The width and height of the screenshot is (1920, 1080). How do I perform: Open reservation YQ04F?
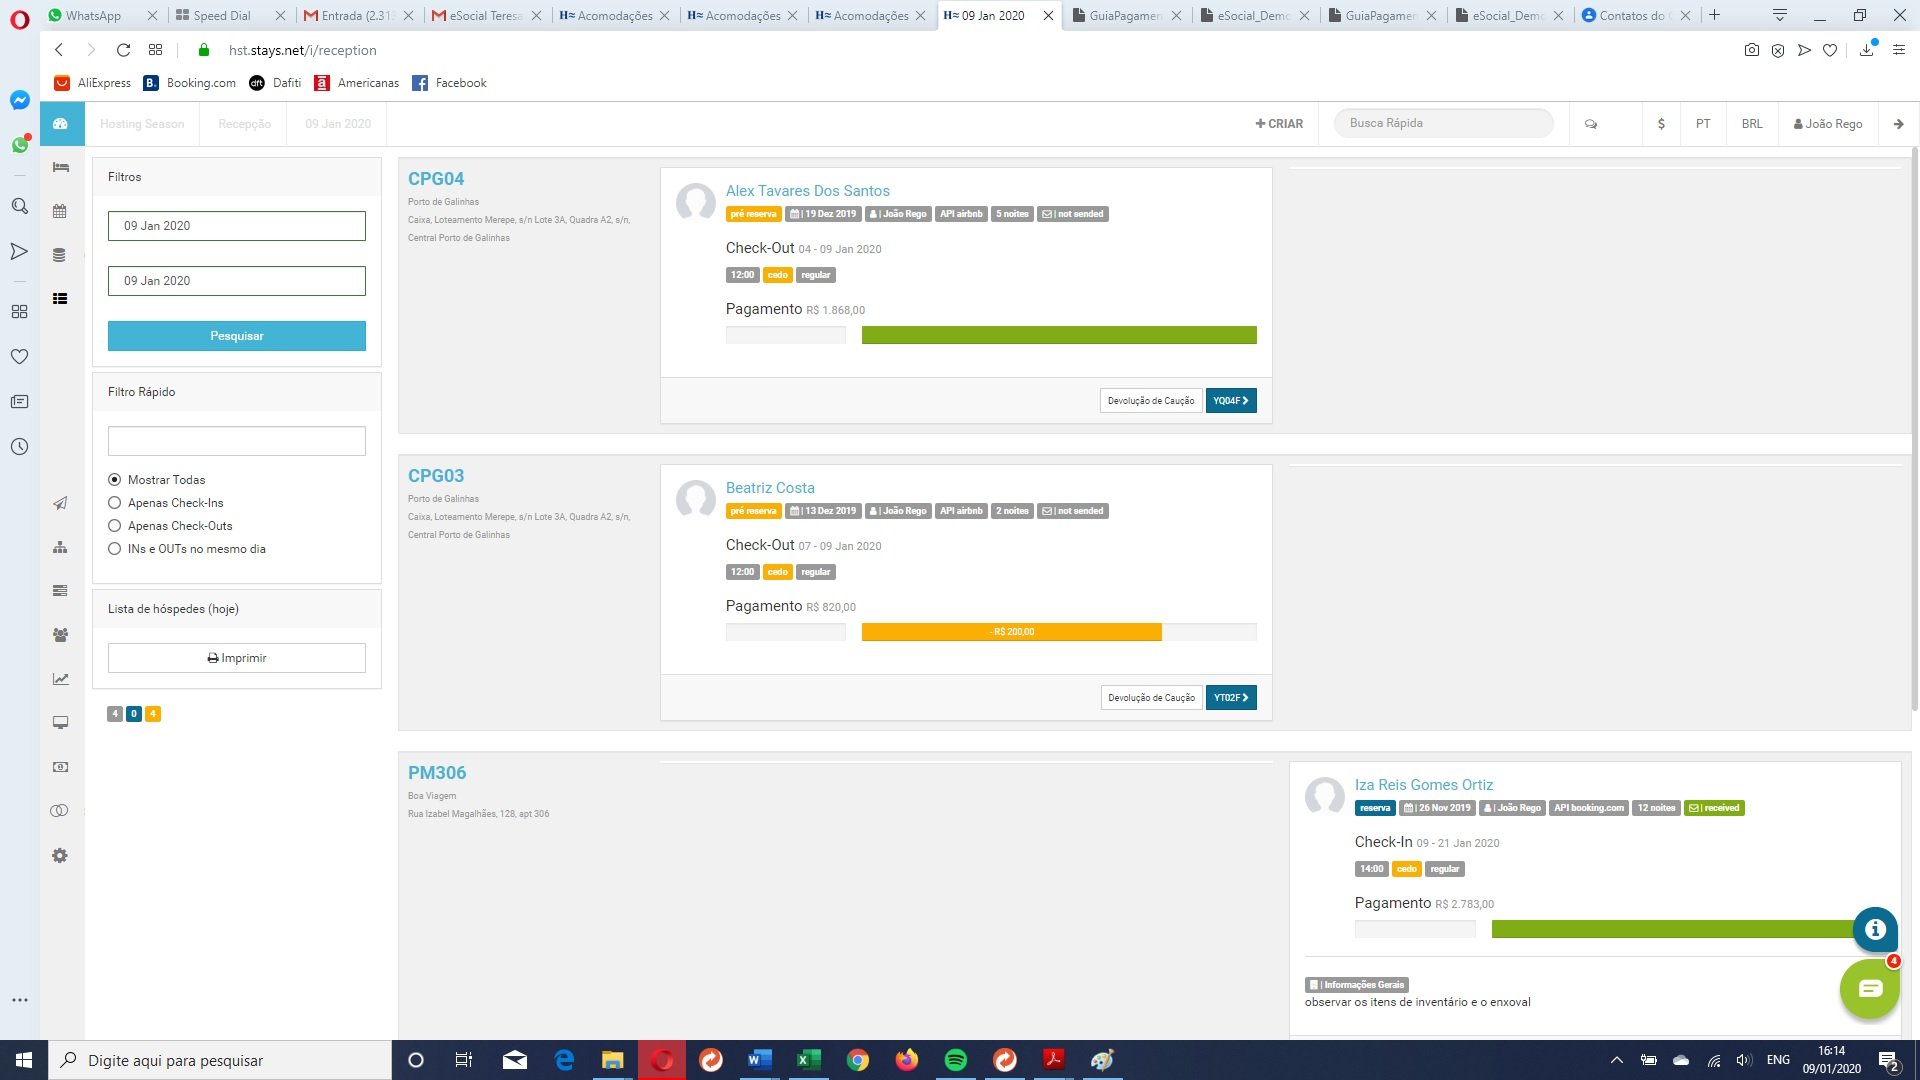(x=1231, y=401)
